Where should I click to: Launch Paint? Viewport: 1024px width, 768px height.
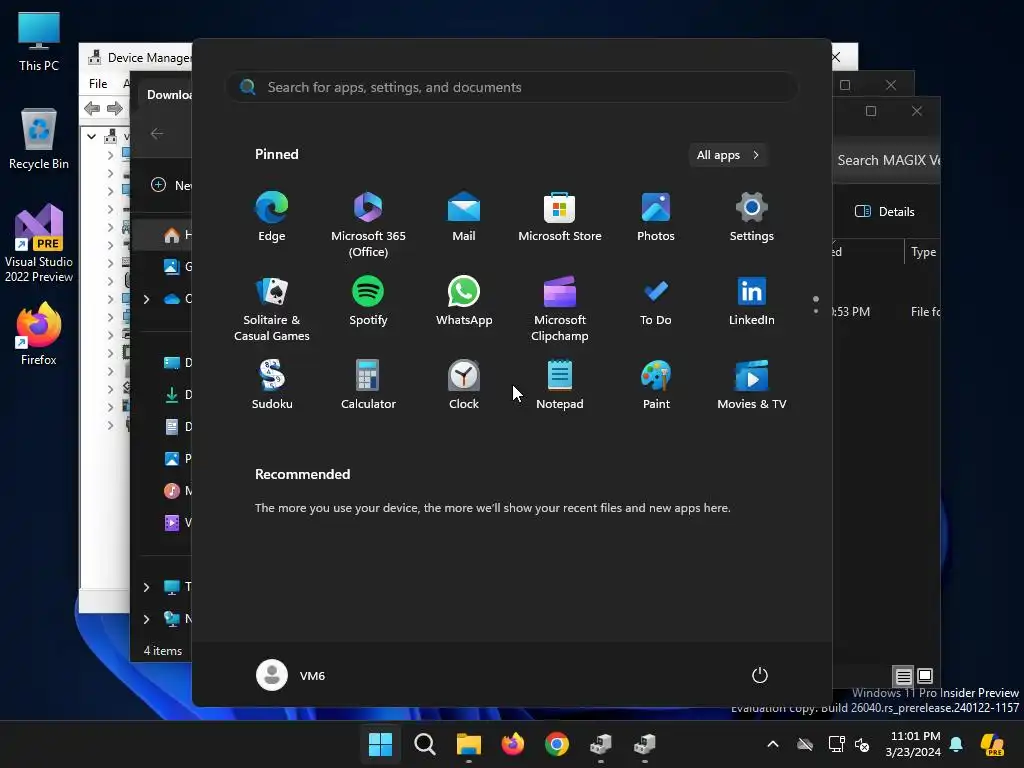(656, 385)
